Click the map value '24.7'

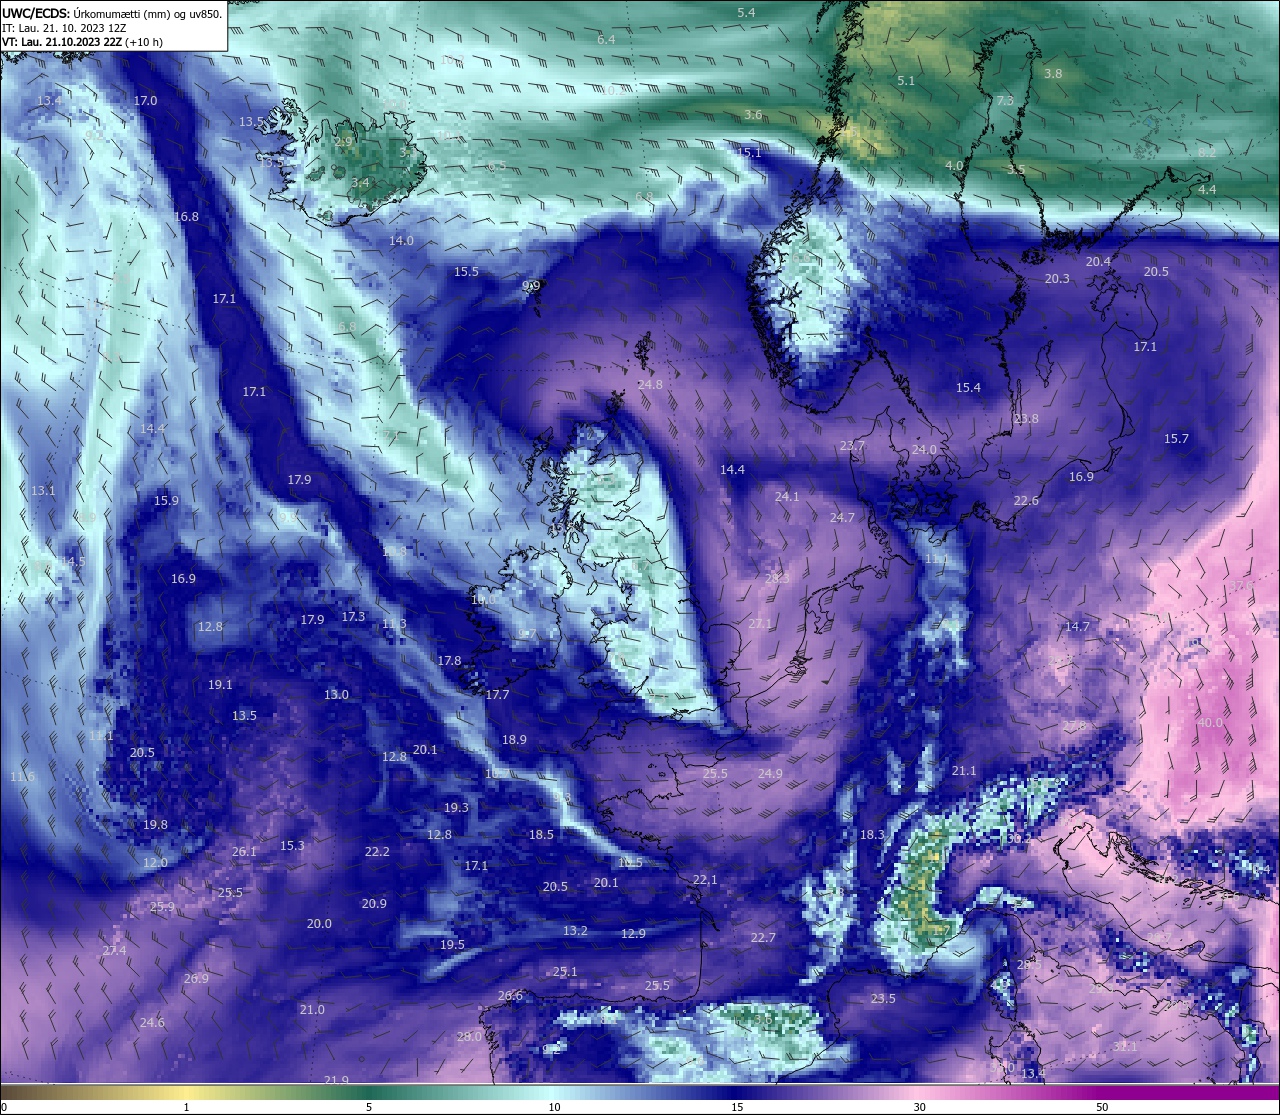click(842, 518)
